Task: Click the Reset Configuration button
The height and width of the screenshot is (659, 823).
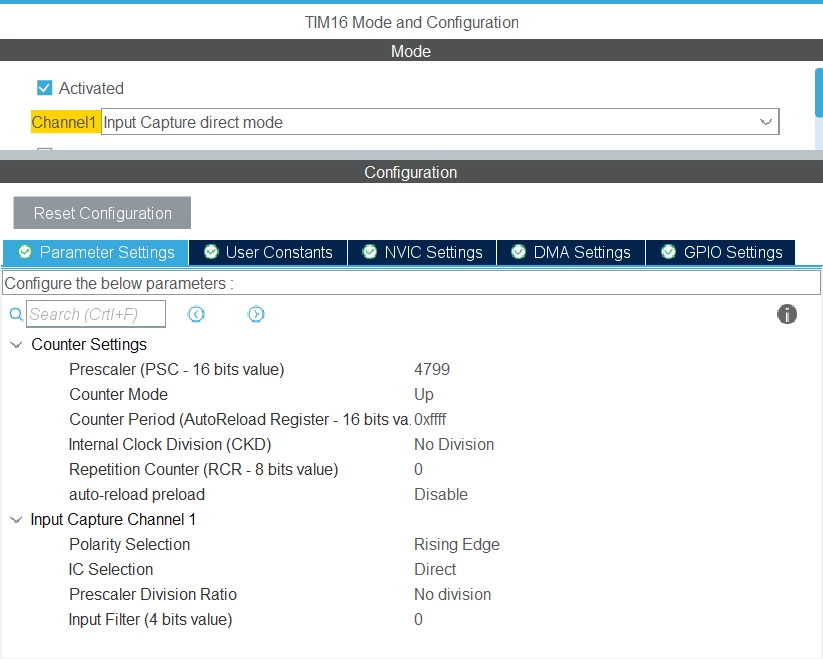Action: (x=102, y=212)
